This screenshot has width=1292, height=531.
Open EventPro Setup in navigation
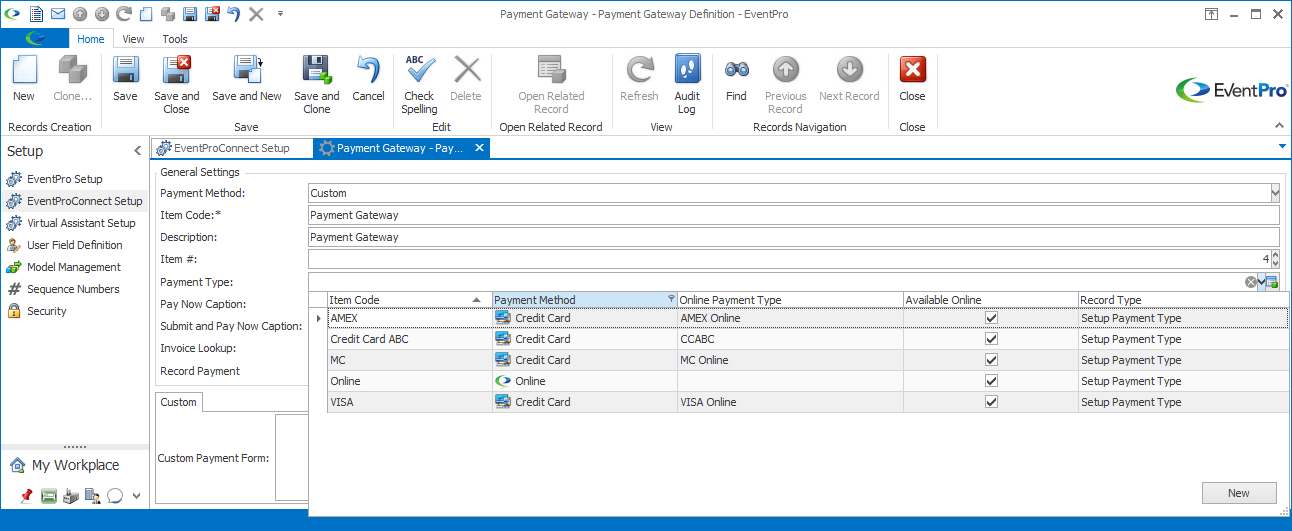(x=65, y=179)
